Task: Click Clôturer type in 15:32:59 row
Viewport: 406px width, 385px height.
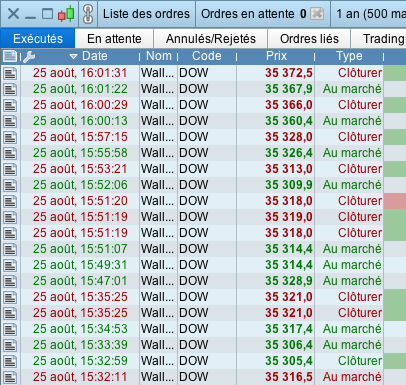Action: (360, 361)
